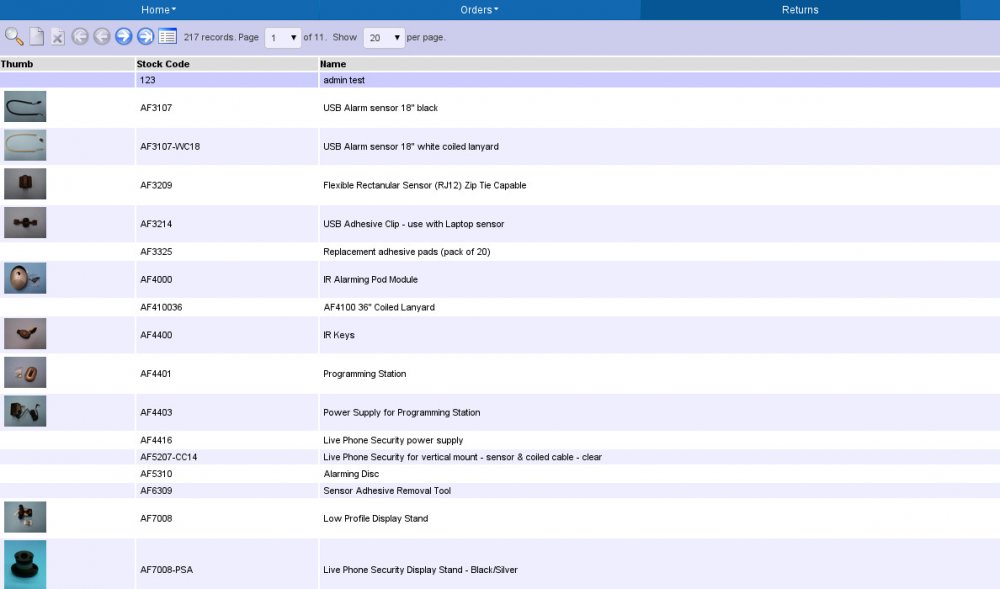Sort by the Stock Code column header
1000x589 pixels.
pyautogui.click(x=163, y=64)
